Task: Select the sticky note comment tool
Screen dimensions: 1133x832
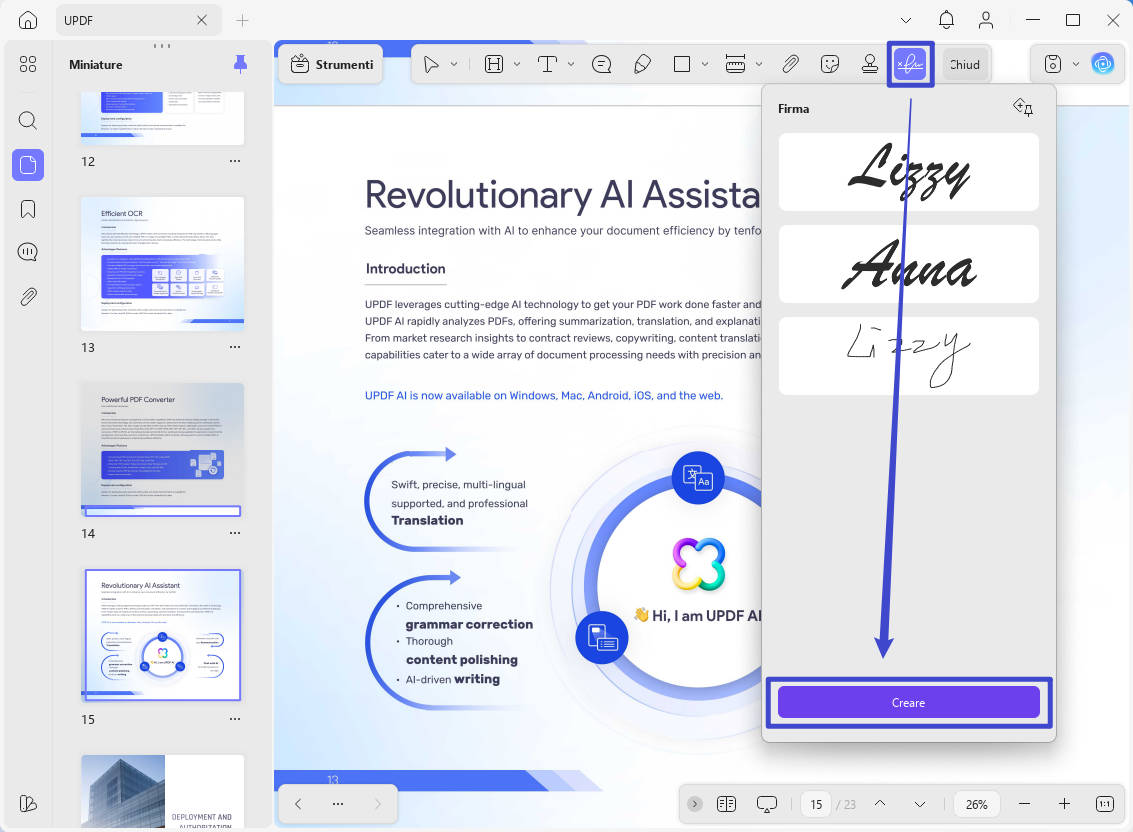Action: pyautogui.click(x=601, y=64)
